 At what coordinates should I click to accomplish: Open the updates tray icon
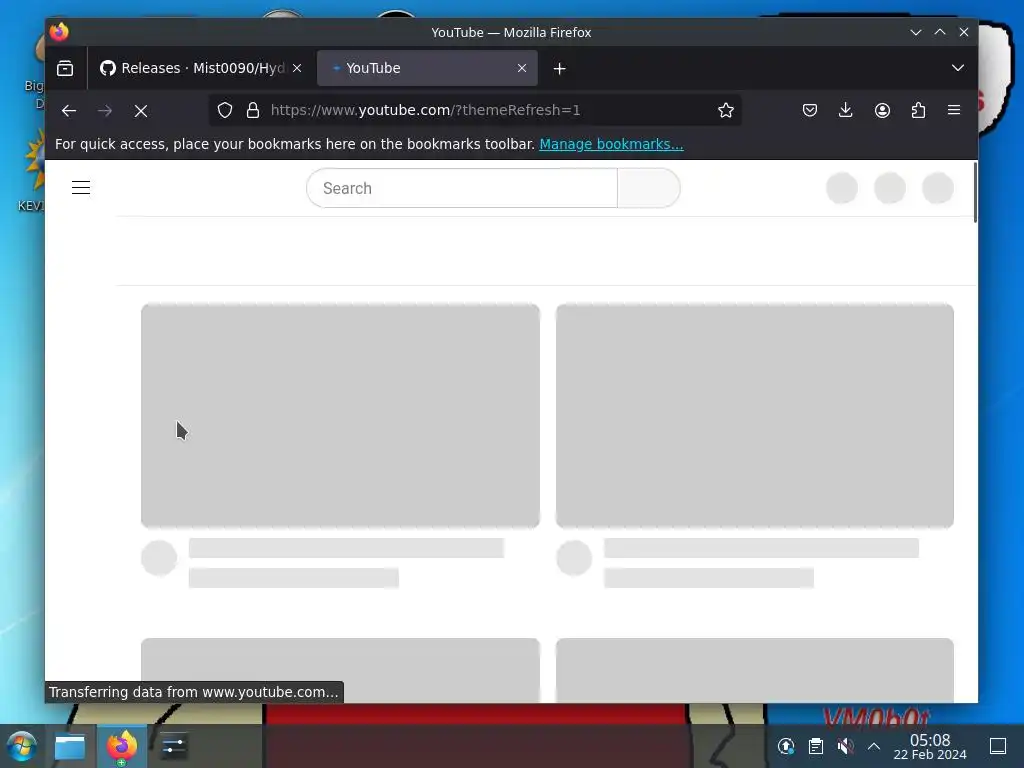tap(786, 746)
